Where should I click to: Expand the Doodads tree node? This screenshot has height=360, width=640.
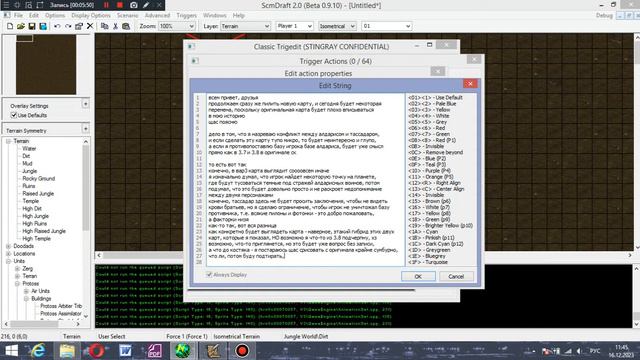(x=8, y=246)
